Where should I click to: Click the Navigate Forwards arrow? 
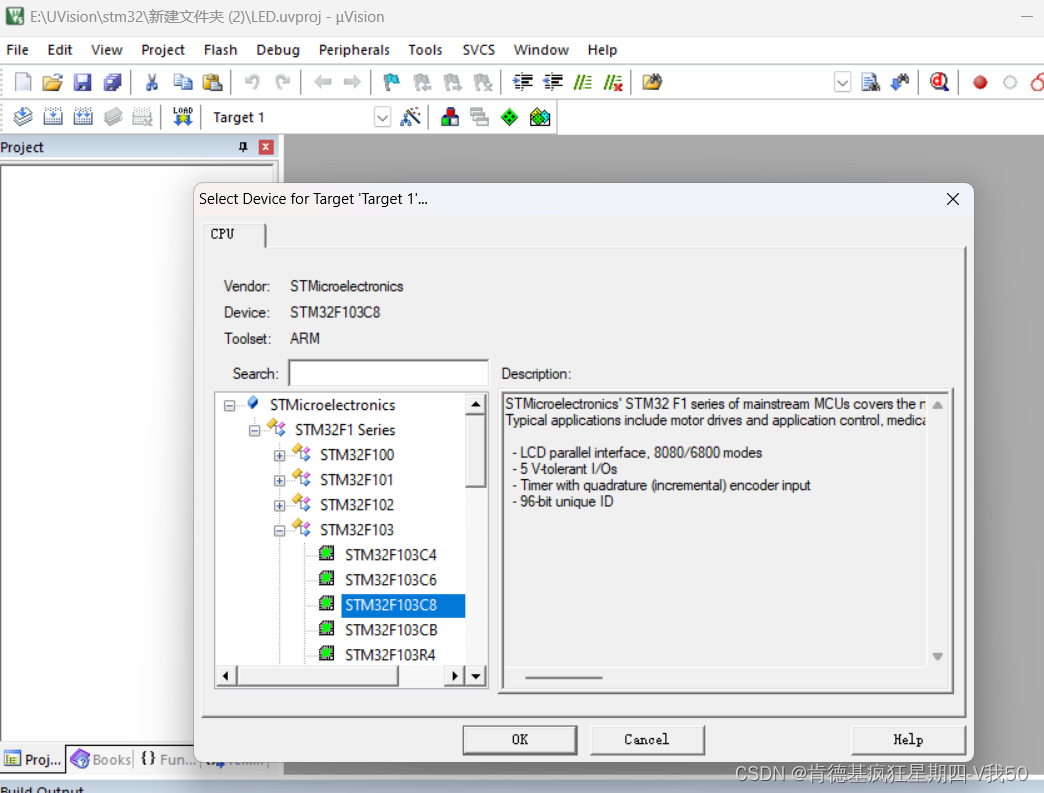click(352, 82)
